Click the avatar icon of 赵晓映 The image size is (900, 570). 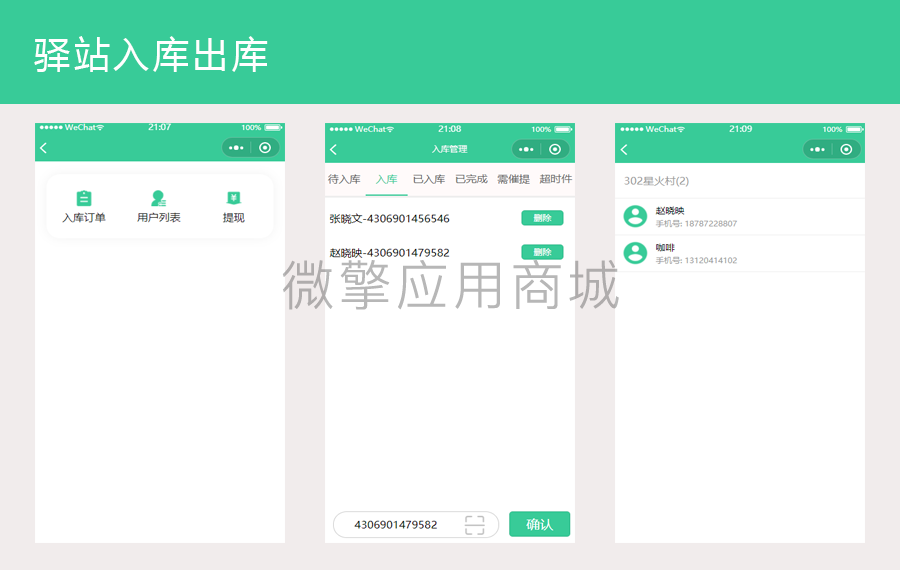635,216
